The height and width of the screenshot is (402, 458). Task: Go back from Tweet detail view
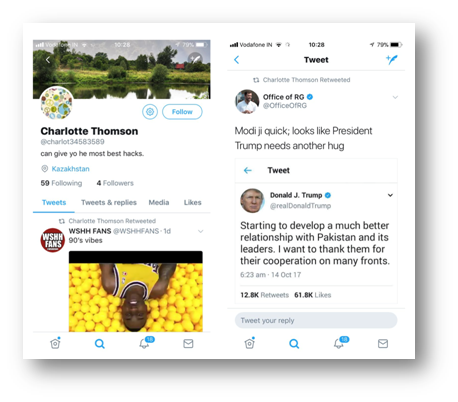(x=237, y=60)
